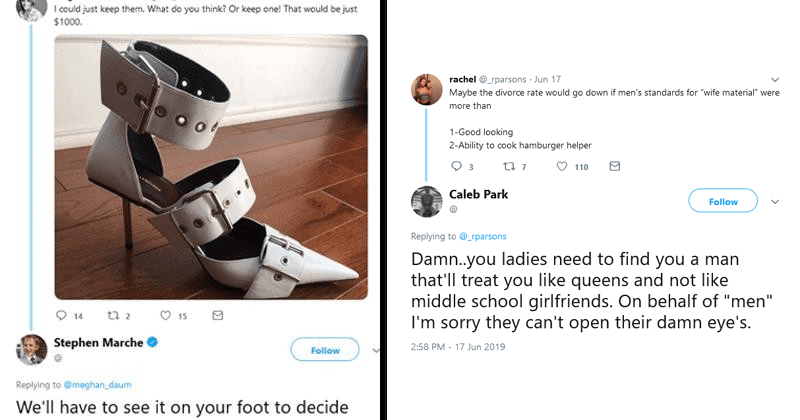Retweet rachel's tweet with 7 retweets

(x=508, y=166)
